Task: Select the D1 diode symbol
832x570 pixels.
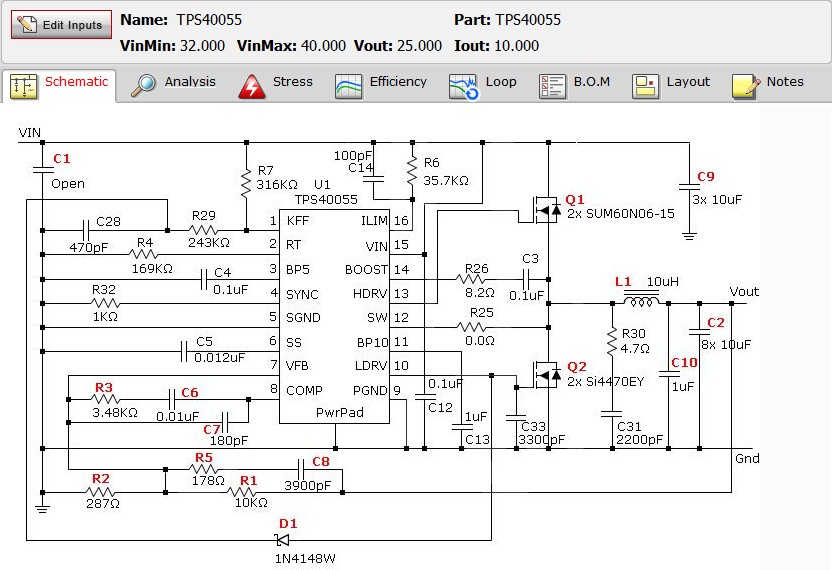Action: pos(282,540)
